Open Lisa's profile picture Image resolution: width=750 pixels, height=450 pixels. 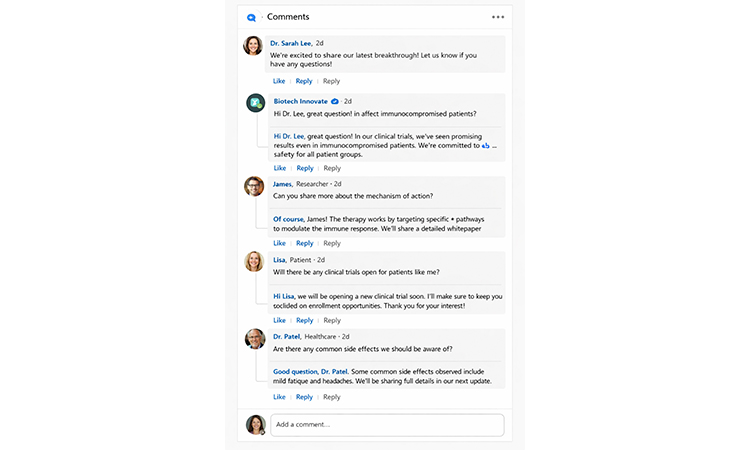pos(254,262)
